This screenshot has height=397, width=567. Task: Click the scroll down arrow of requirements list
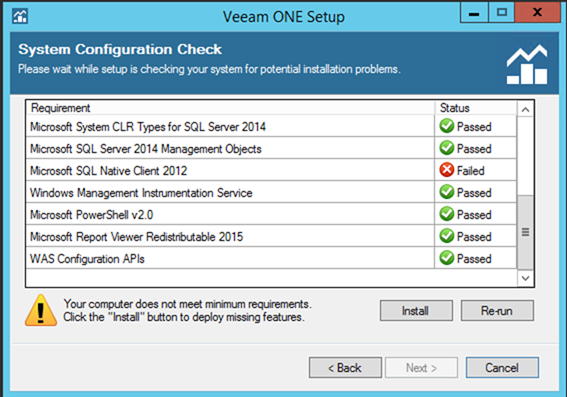tap(525, 278)
